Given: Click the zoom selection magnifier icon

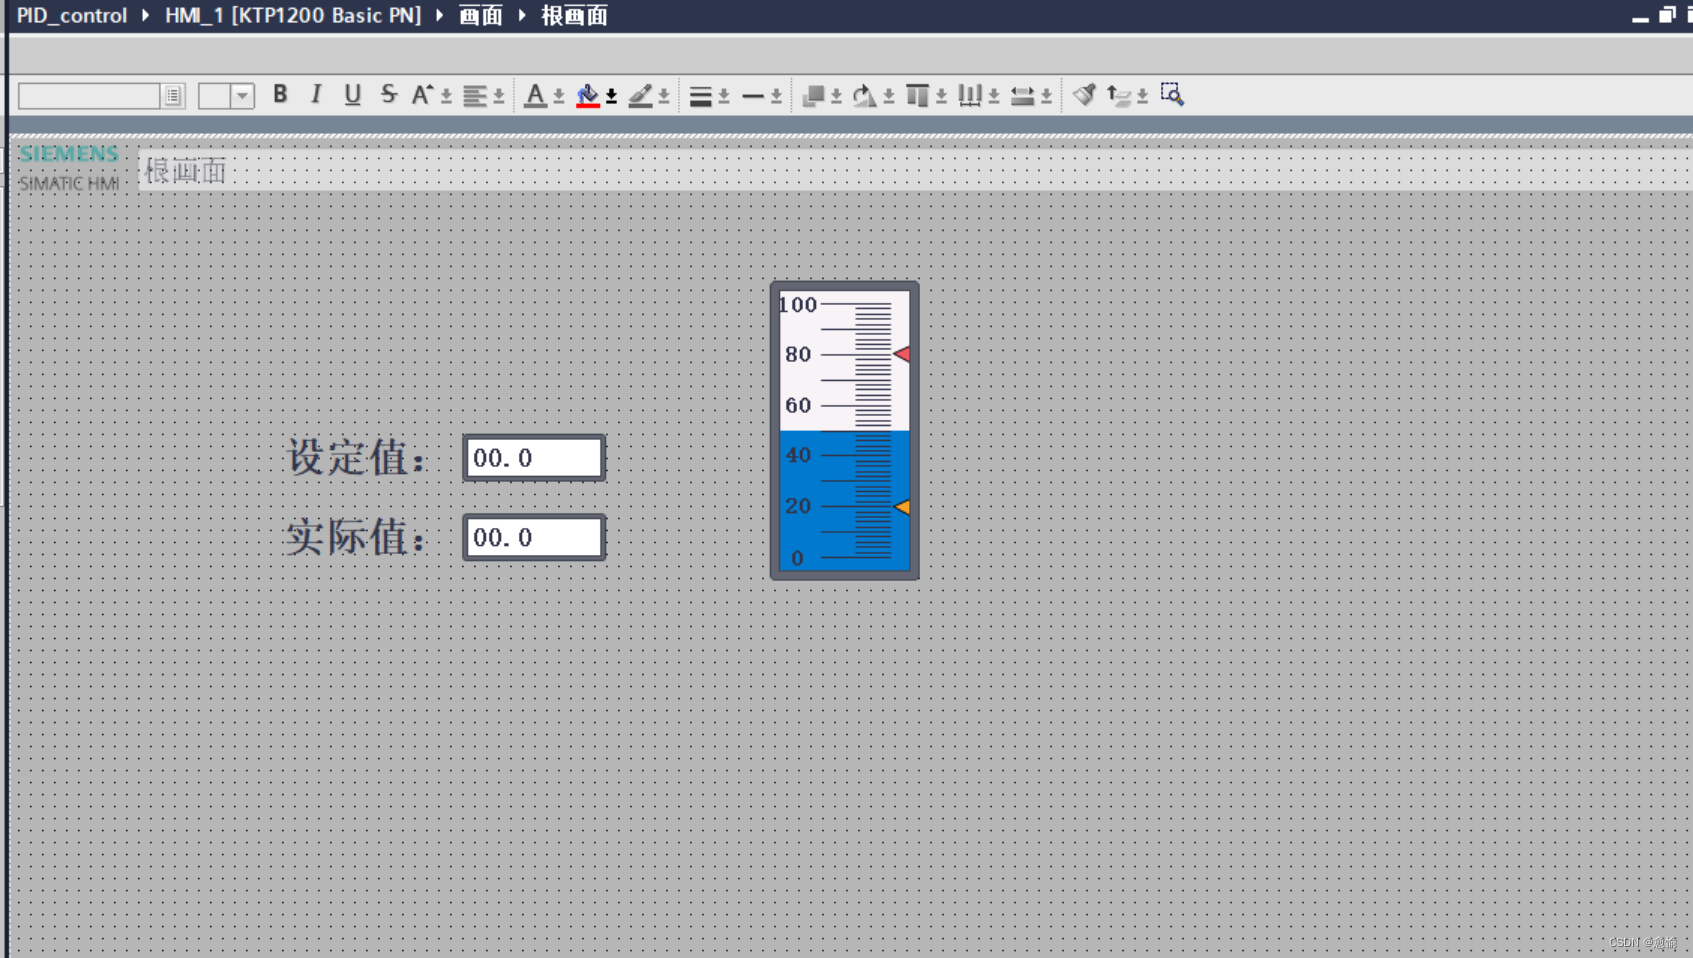Looking at the screenshot, I should [1172, 95].
